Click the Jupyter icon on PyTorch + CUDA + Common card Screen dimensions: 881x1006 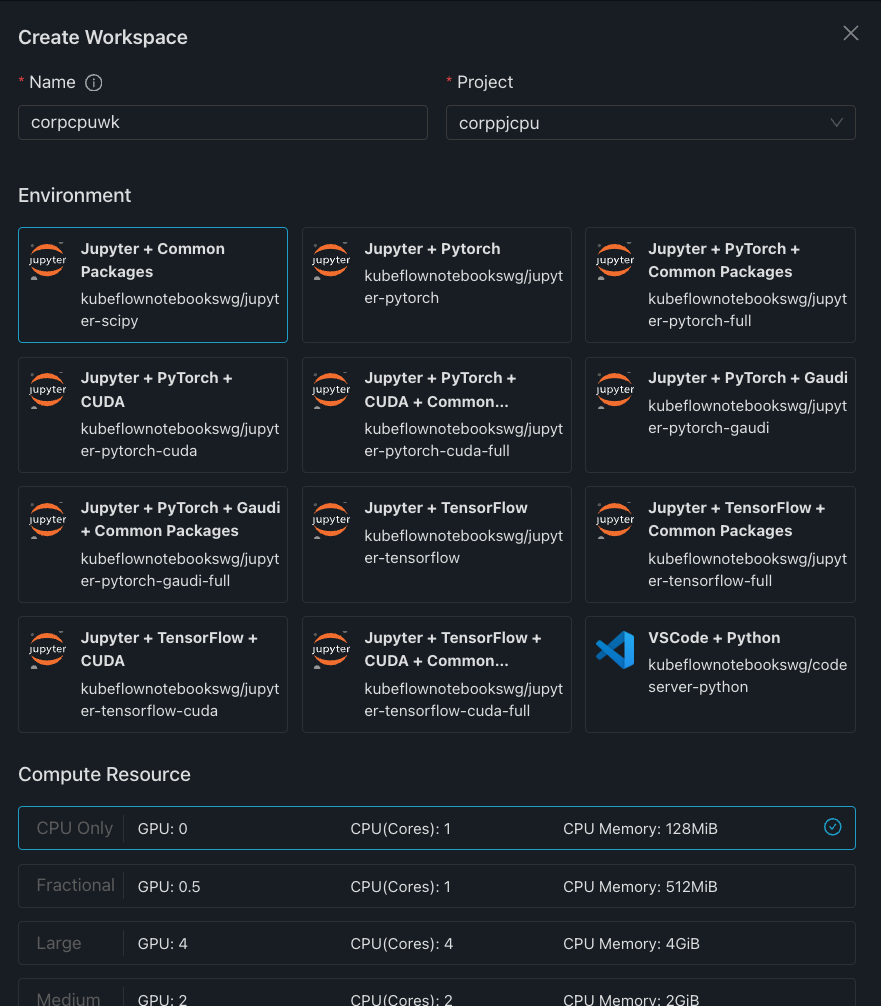[x=330, y=391]
